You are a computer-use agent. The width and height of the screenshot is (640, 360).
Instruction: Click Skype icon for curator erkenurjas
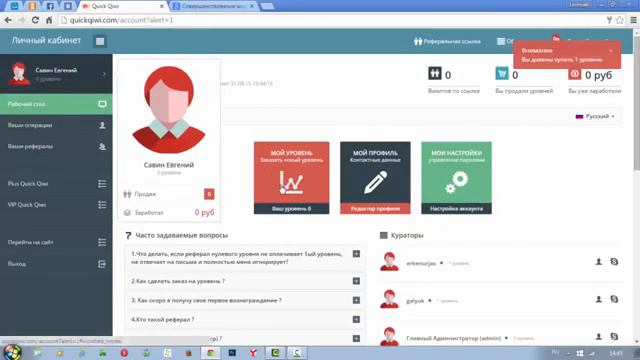pyautogui.click(x=614, y=262)
